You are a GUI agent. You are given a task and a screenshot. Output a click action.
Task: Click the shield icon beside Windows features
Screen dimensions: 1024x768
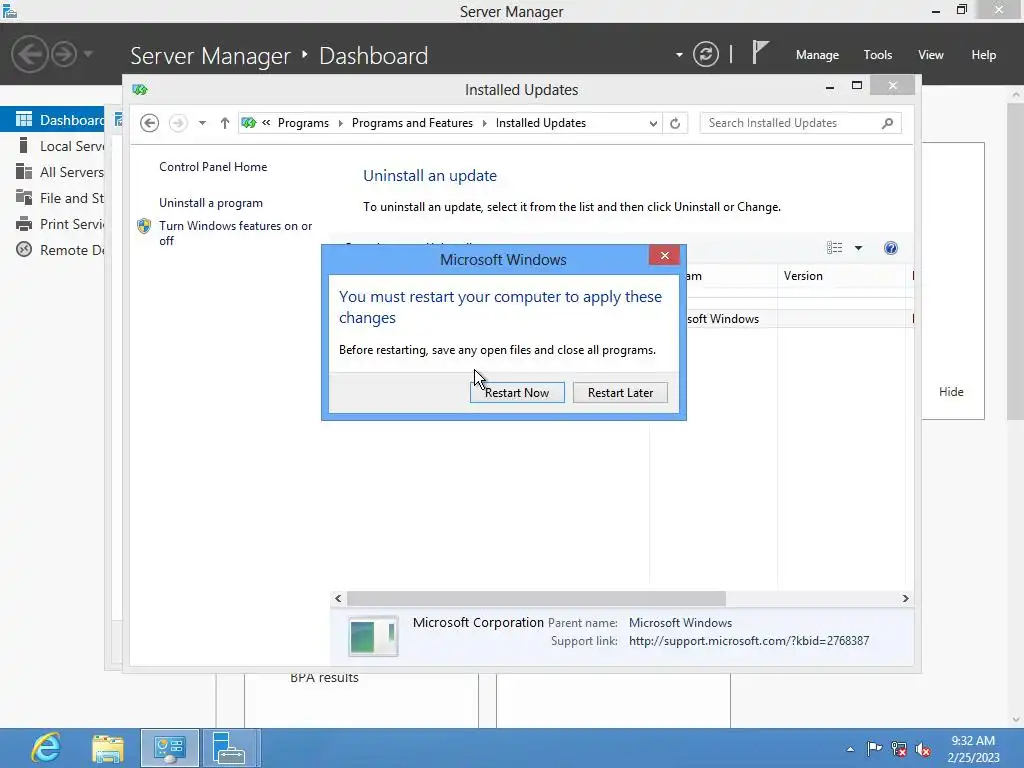click(144, 226)
